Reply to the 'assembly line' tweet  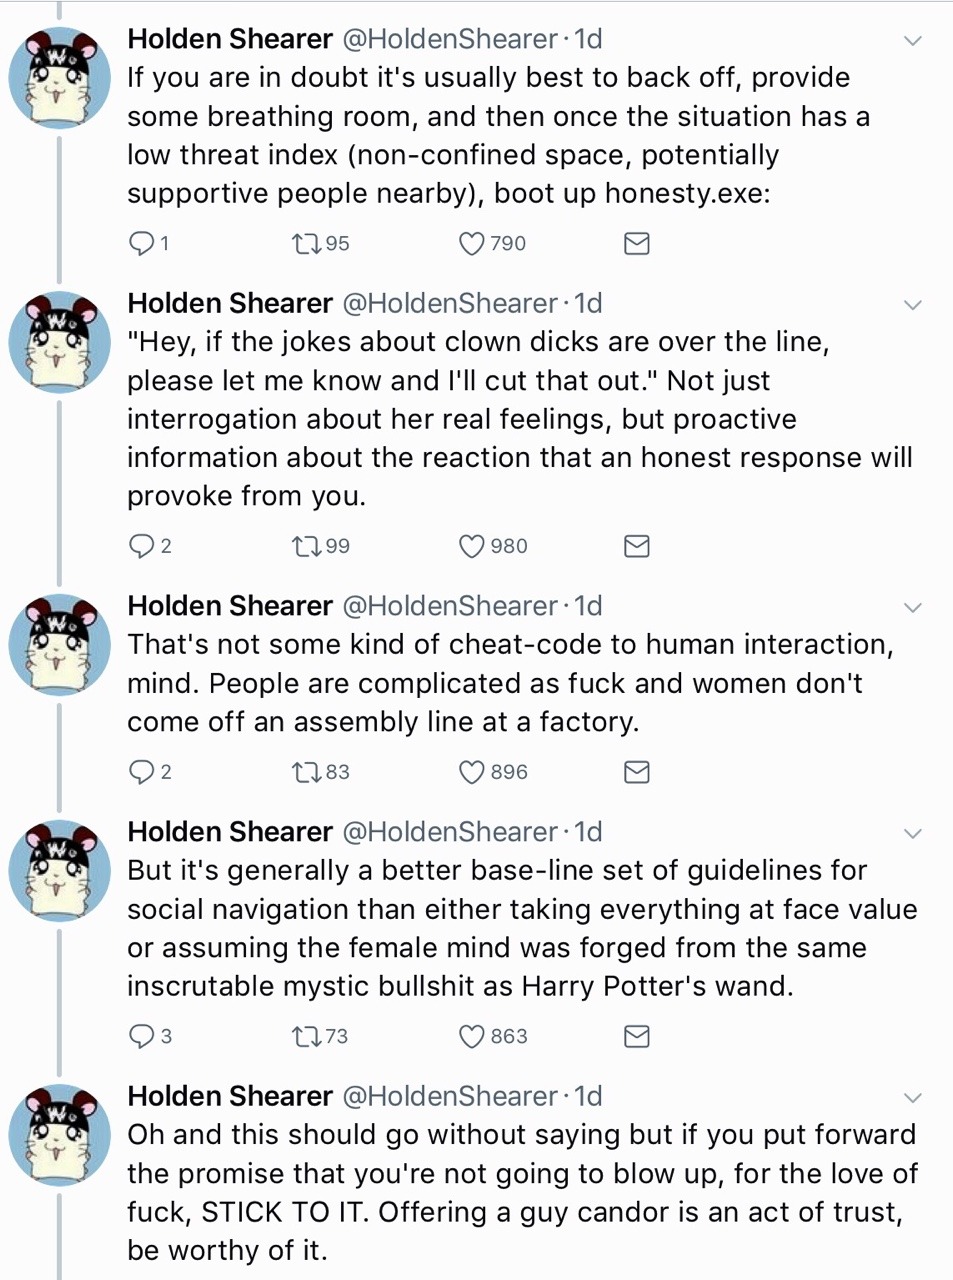142,772
